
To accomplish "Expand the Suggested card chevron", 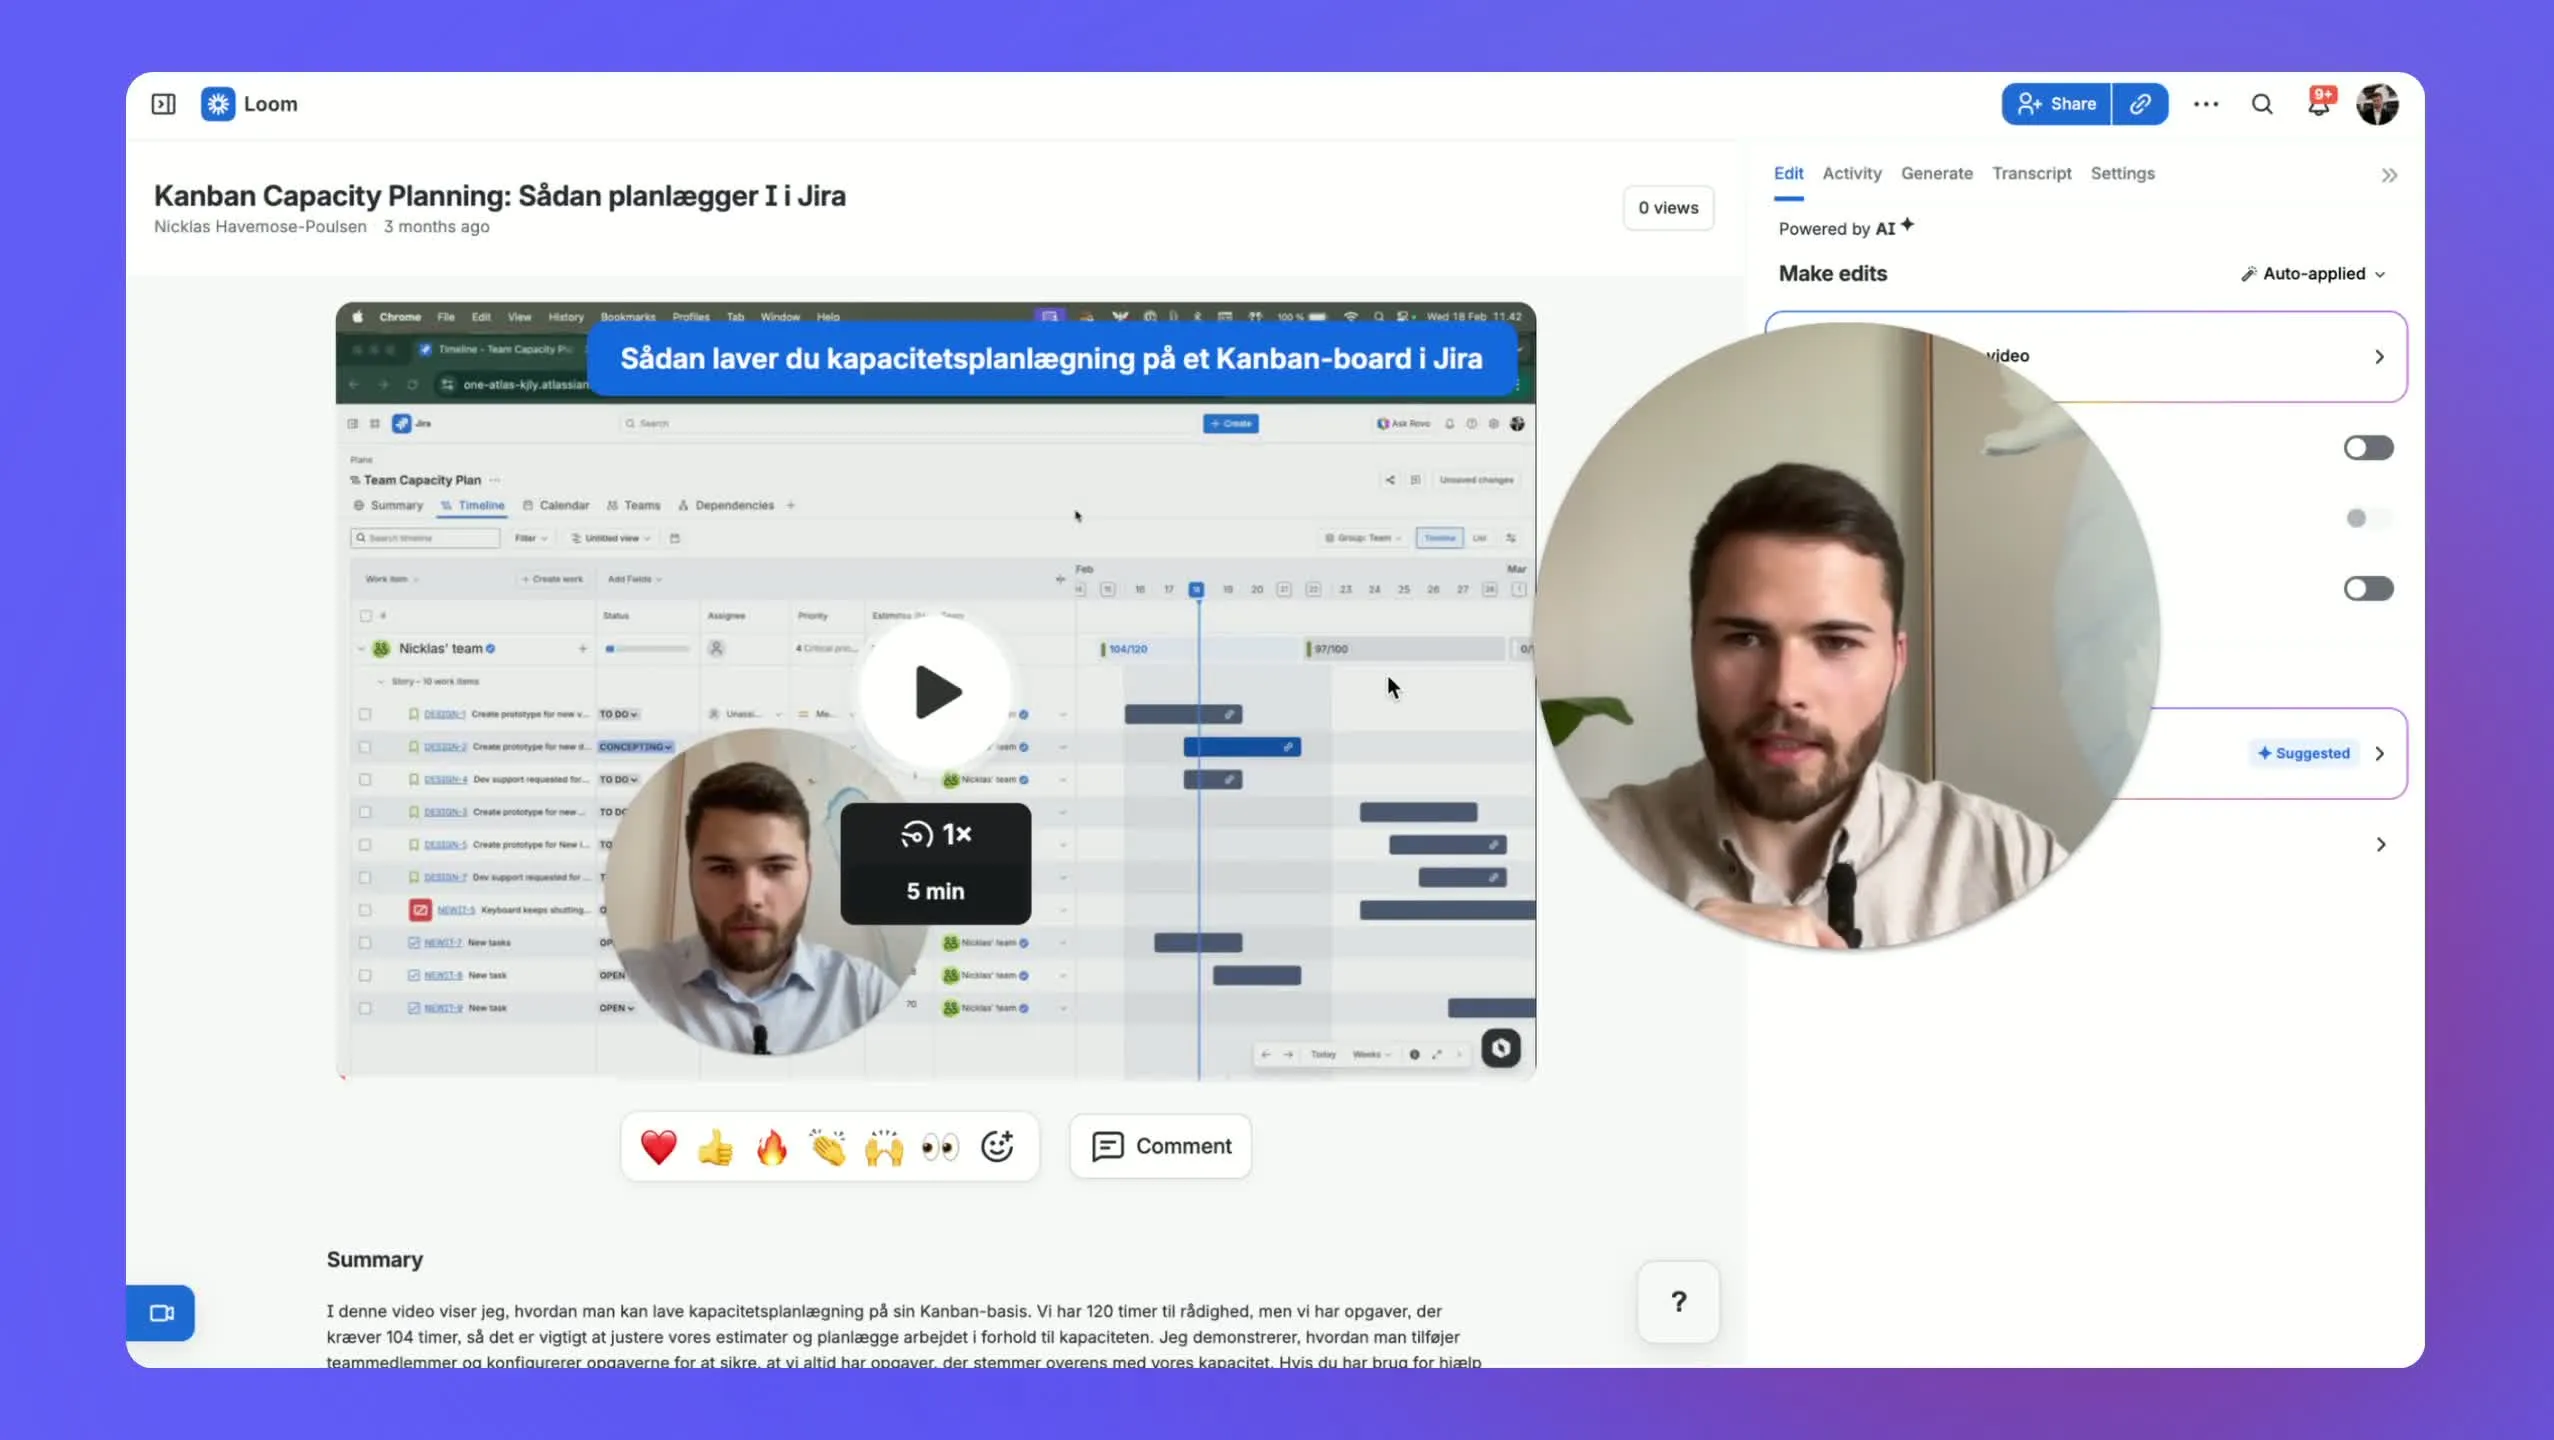I will point(2380,754).
